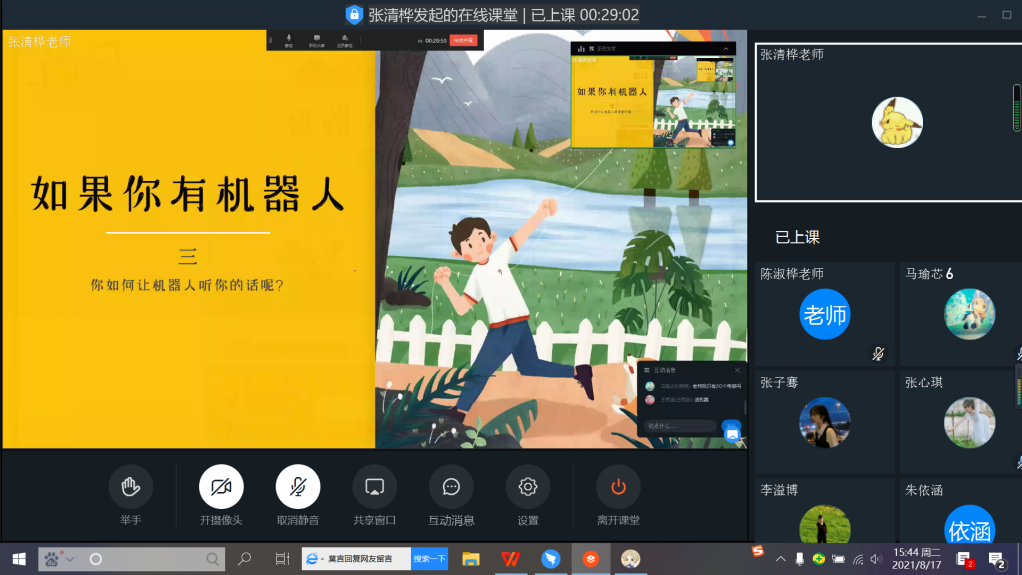This screenshot has width=1022, height=575.
Task: Open the 共享窗口 screen share option
Action: pyautogui.click(x=375, y=487)
